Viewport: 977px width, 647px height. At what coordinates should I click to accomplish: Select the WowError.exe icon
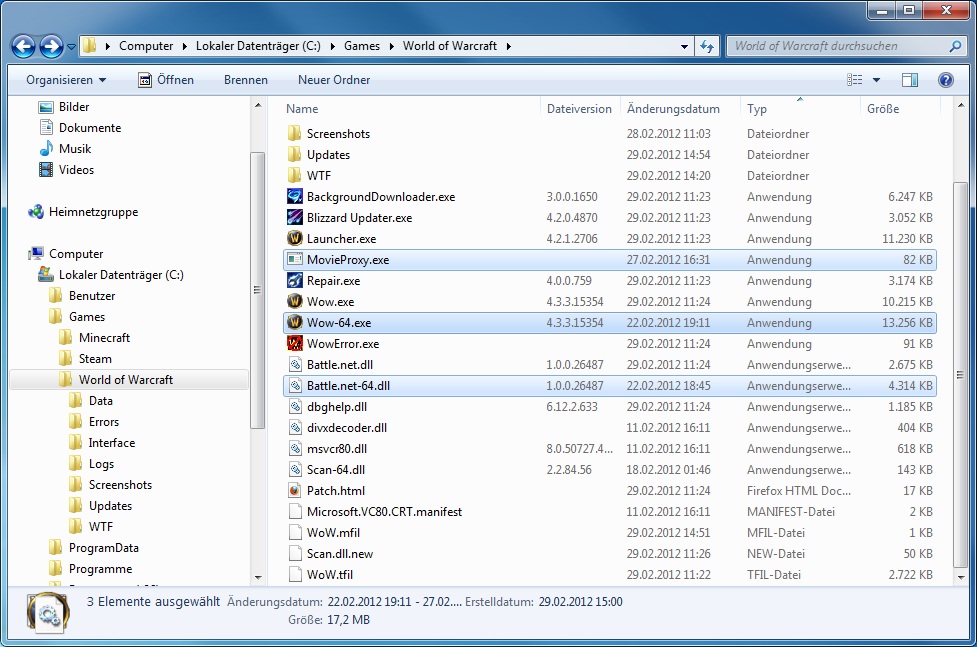coord(294,343)
